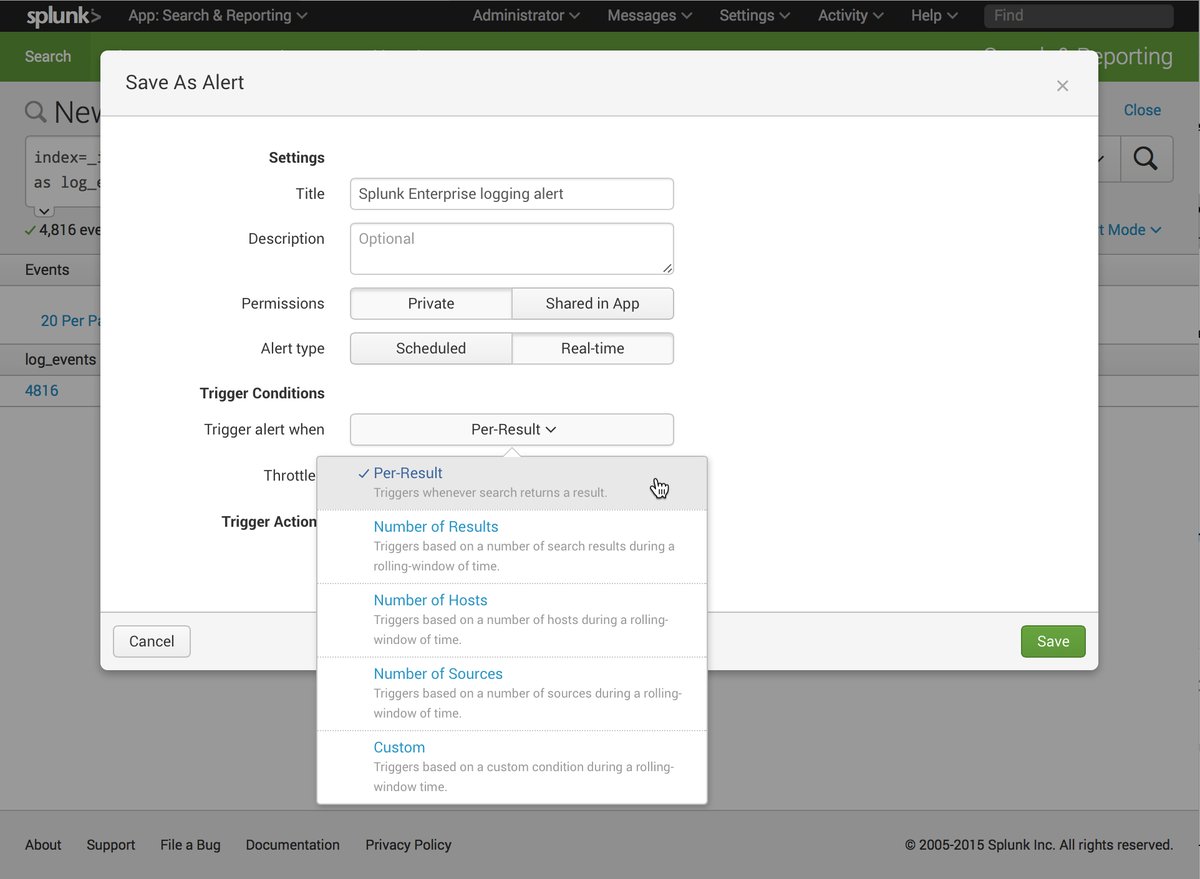Open the Administrator account menu
The height and width of the screenshot is (879, 1200).
click(525, 15)
